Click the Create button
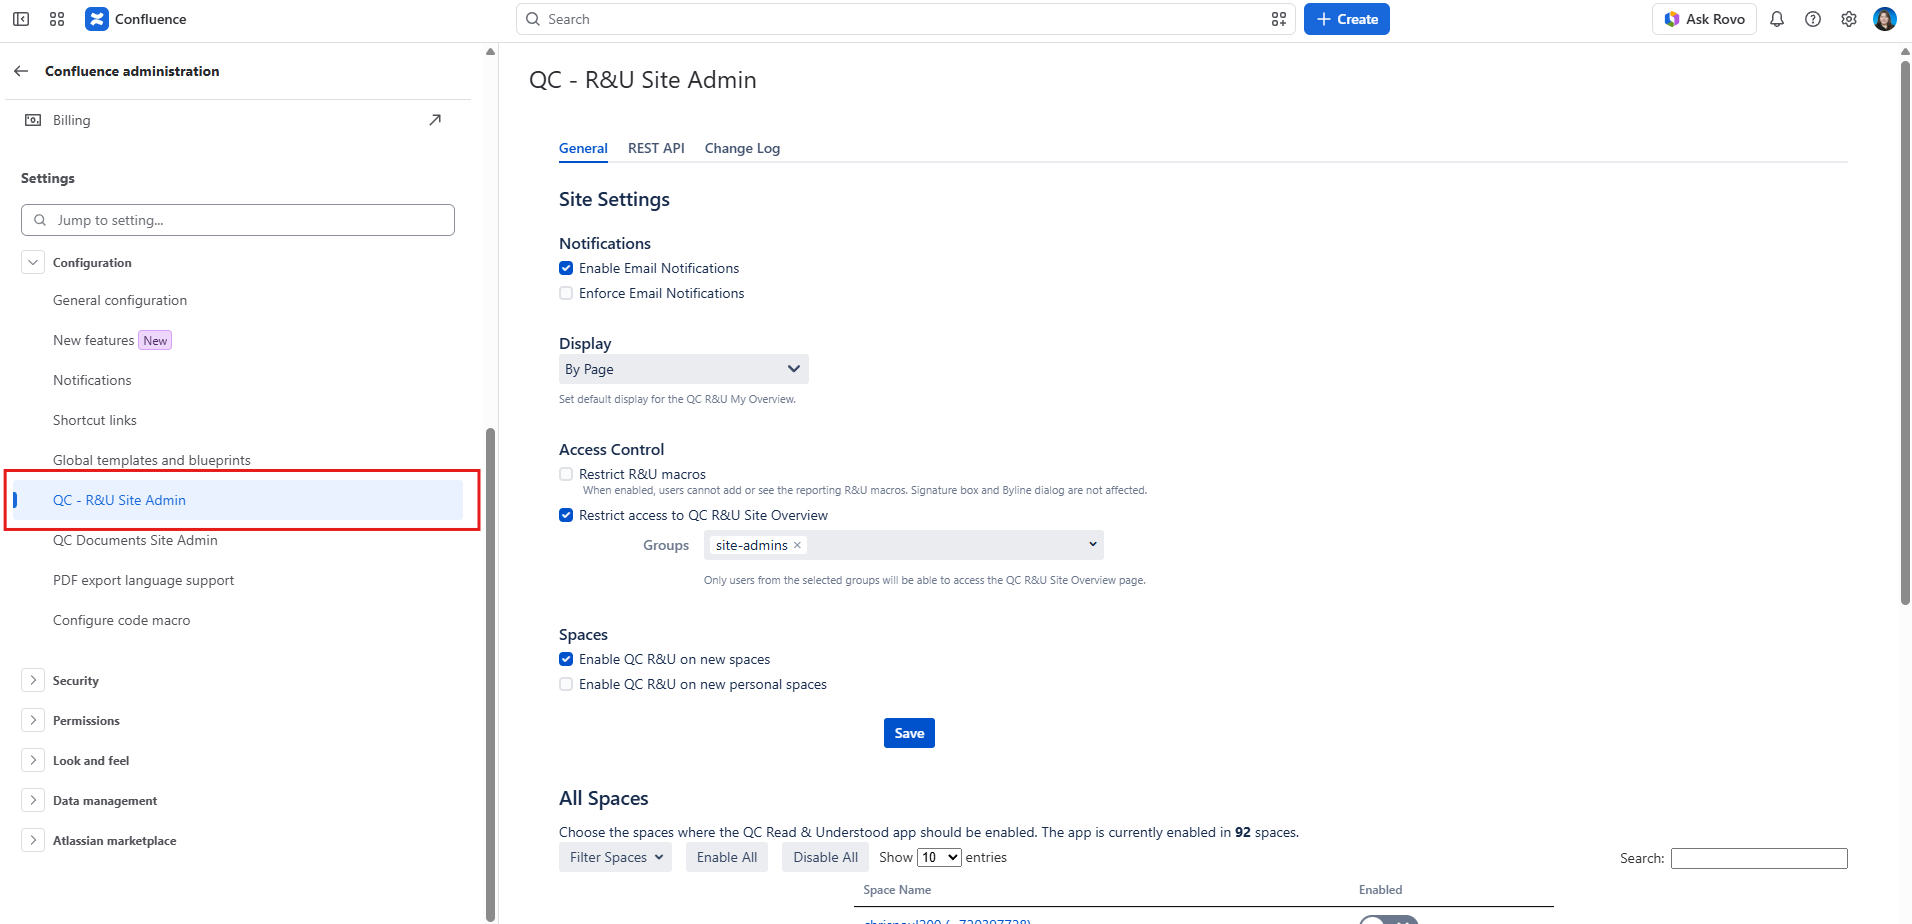The image size is (1912, 924). tap(1346, 19)
